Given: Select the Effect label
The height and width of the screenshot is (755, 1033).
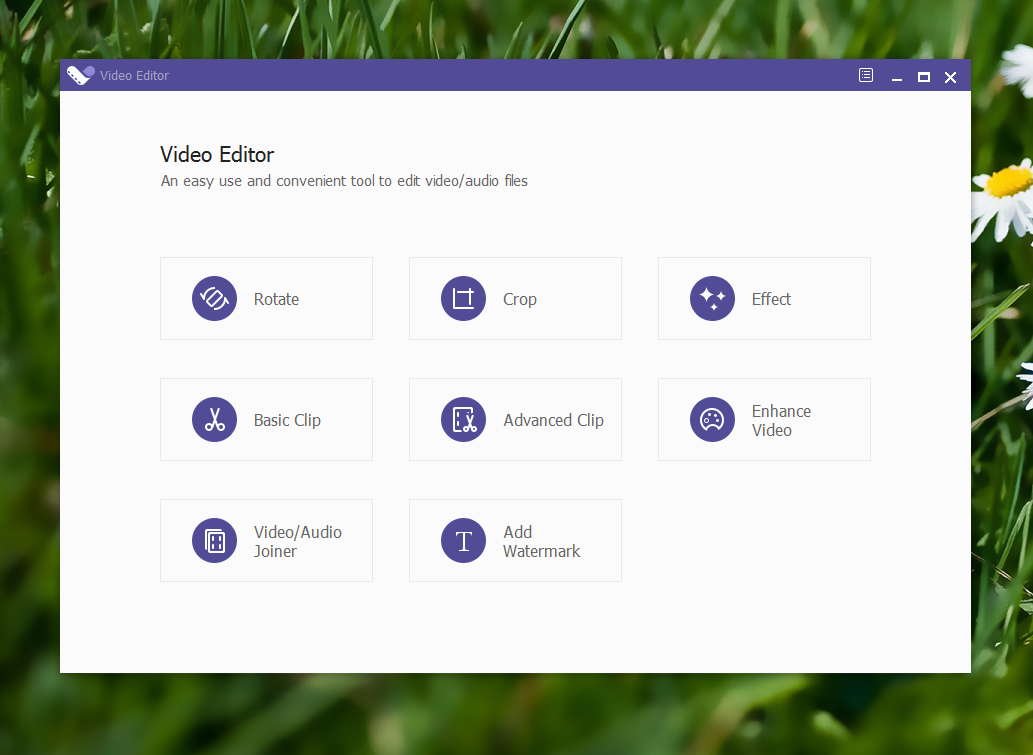Looking at the screenshot, I should (771, 299).
